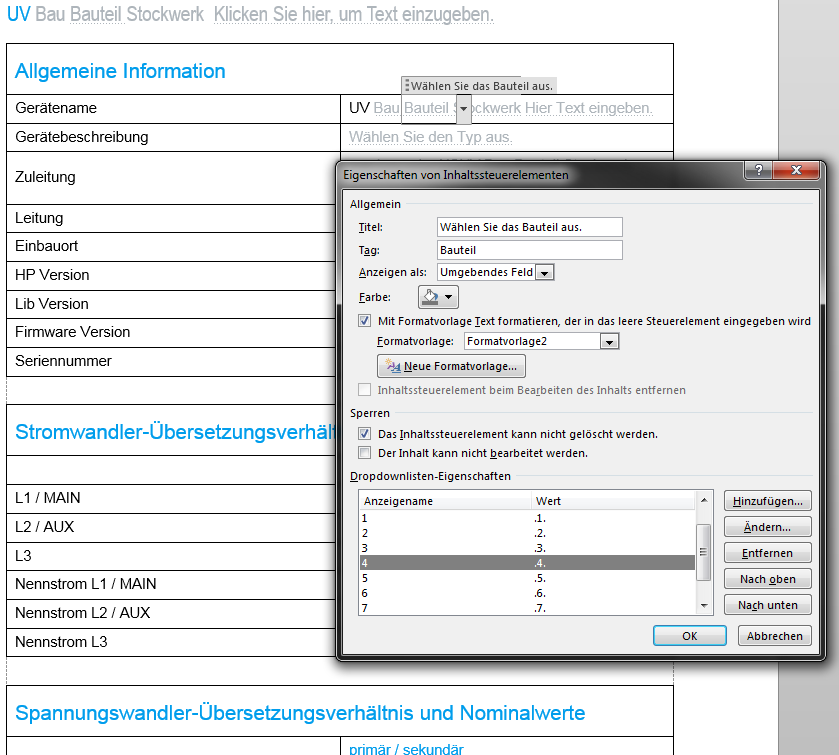This screenshot has height=755, width=839.
Task: Click the Neue Formatvorlage button
Action: (451, 367)
